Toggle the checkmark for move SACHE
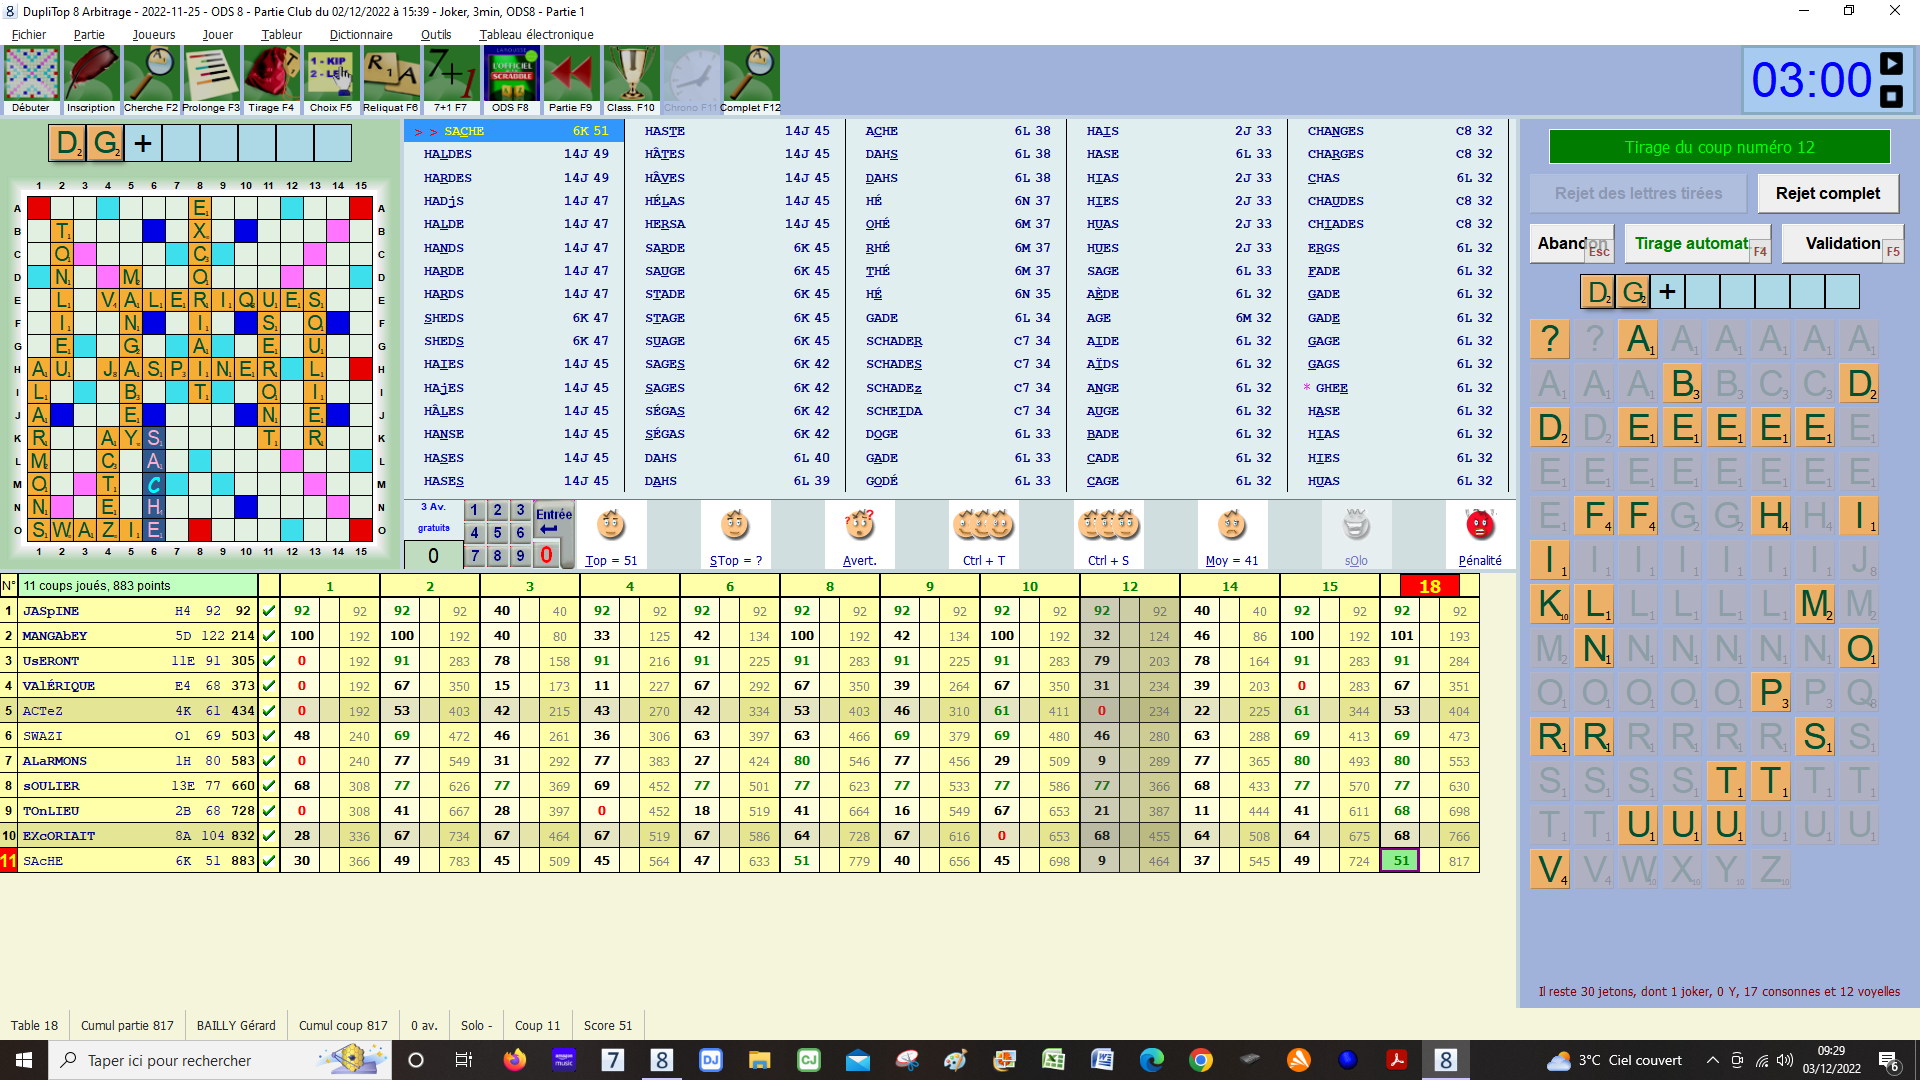 click(268, 861)
